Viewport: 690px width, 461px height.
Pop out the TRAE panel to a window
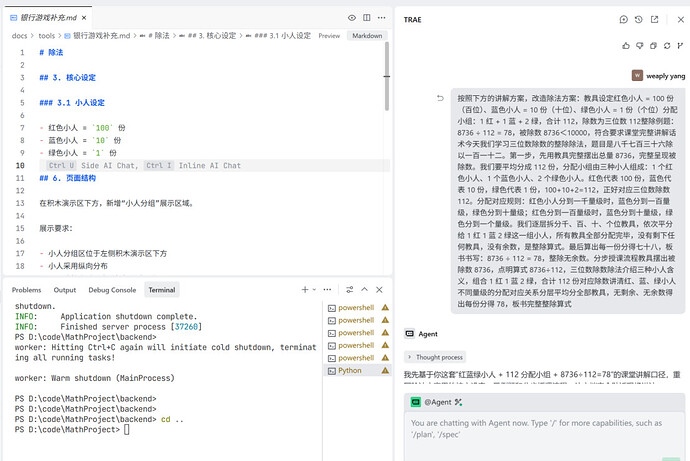click(x=655, y=19)
